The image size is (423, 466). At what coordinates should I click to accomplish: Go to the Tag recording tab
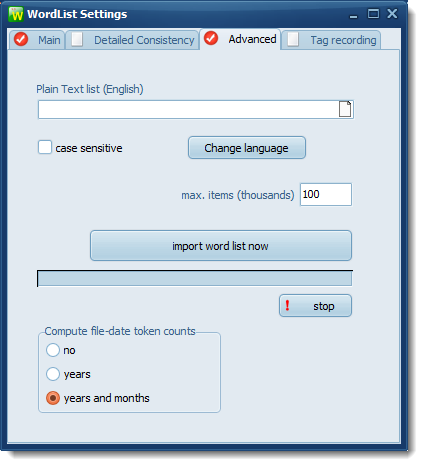[x=331, y=40]
